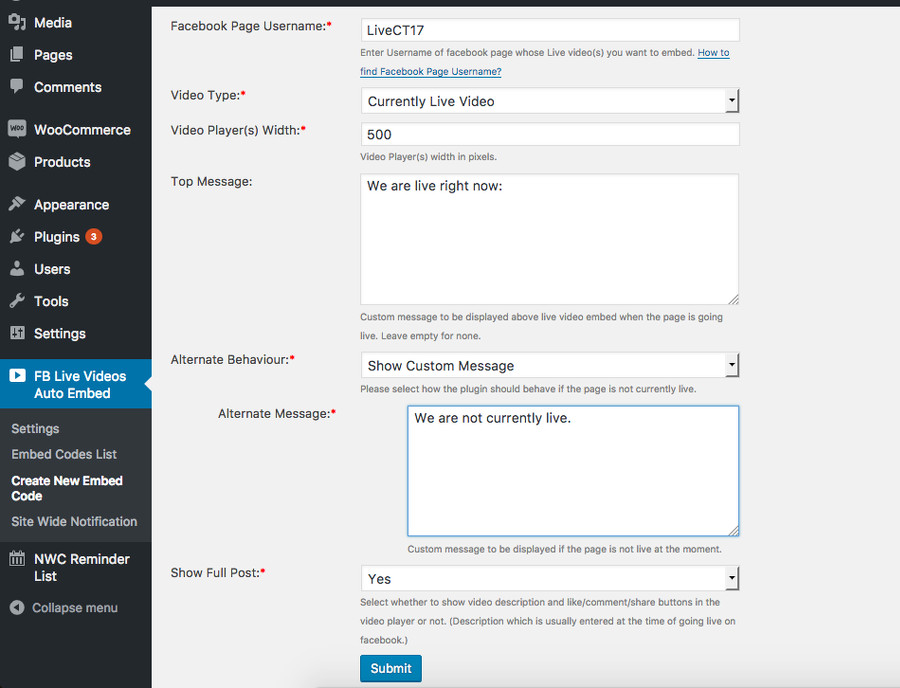900x688 pixels.
Task: Expand the Alternate Behaviour dropdown
Action: pos(549,365)
